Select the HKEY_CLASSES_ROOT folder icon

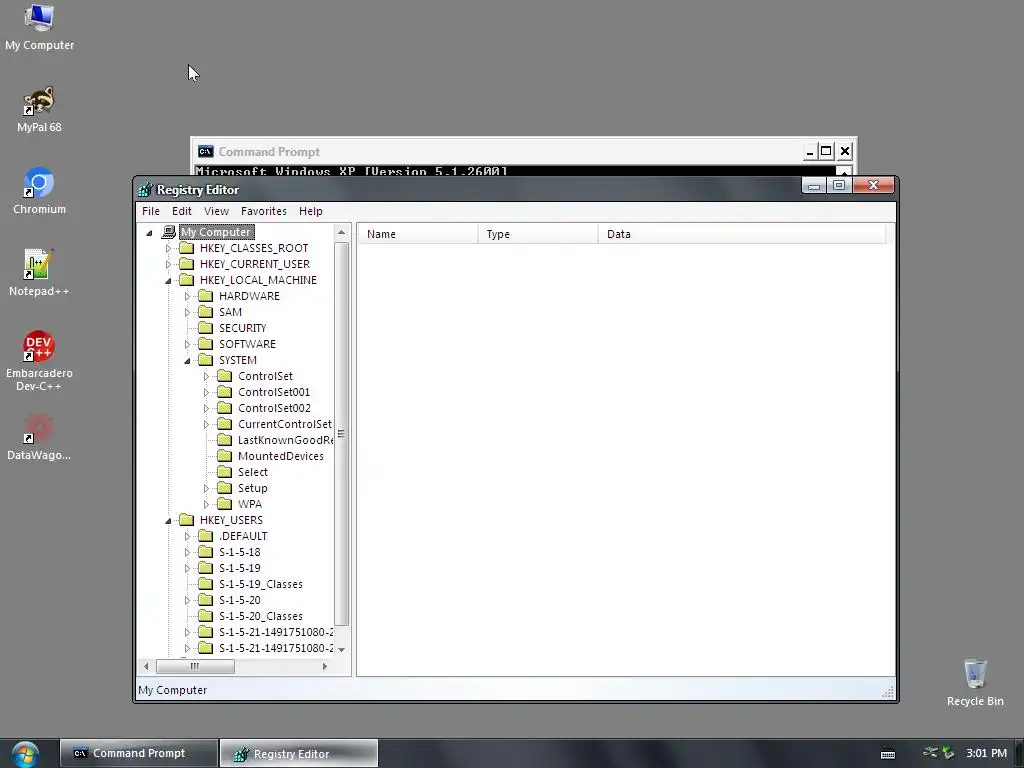[187, 248]
